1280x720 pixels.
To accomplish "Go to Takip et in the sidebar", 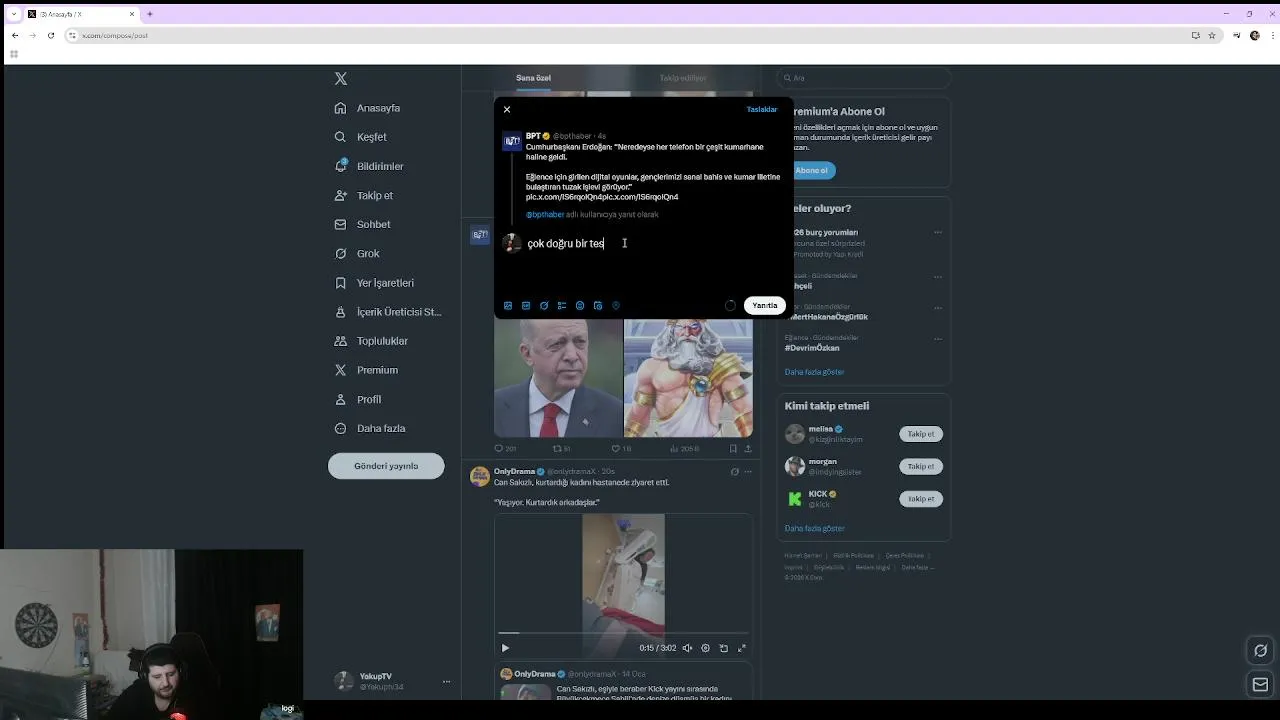I will point(364,195).
